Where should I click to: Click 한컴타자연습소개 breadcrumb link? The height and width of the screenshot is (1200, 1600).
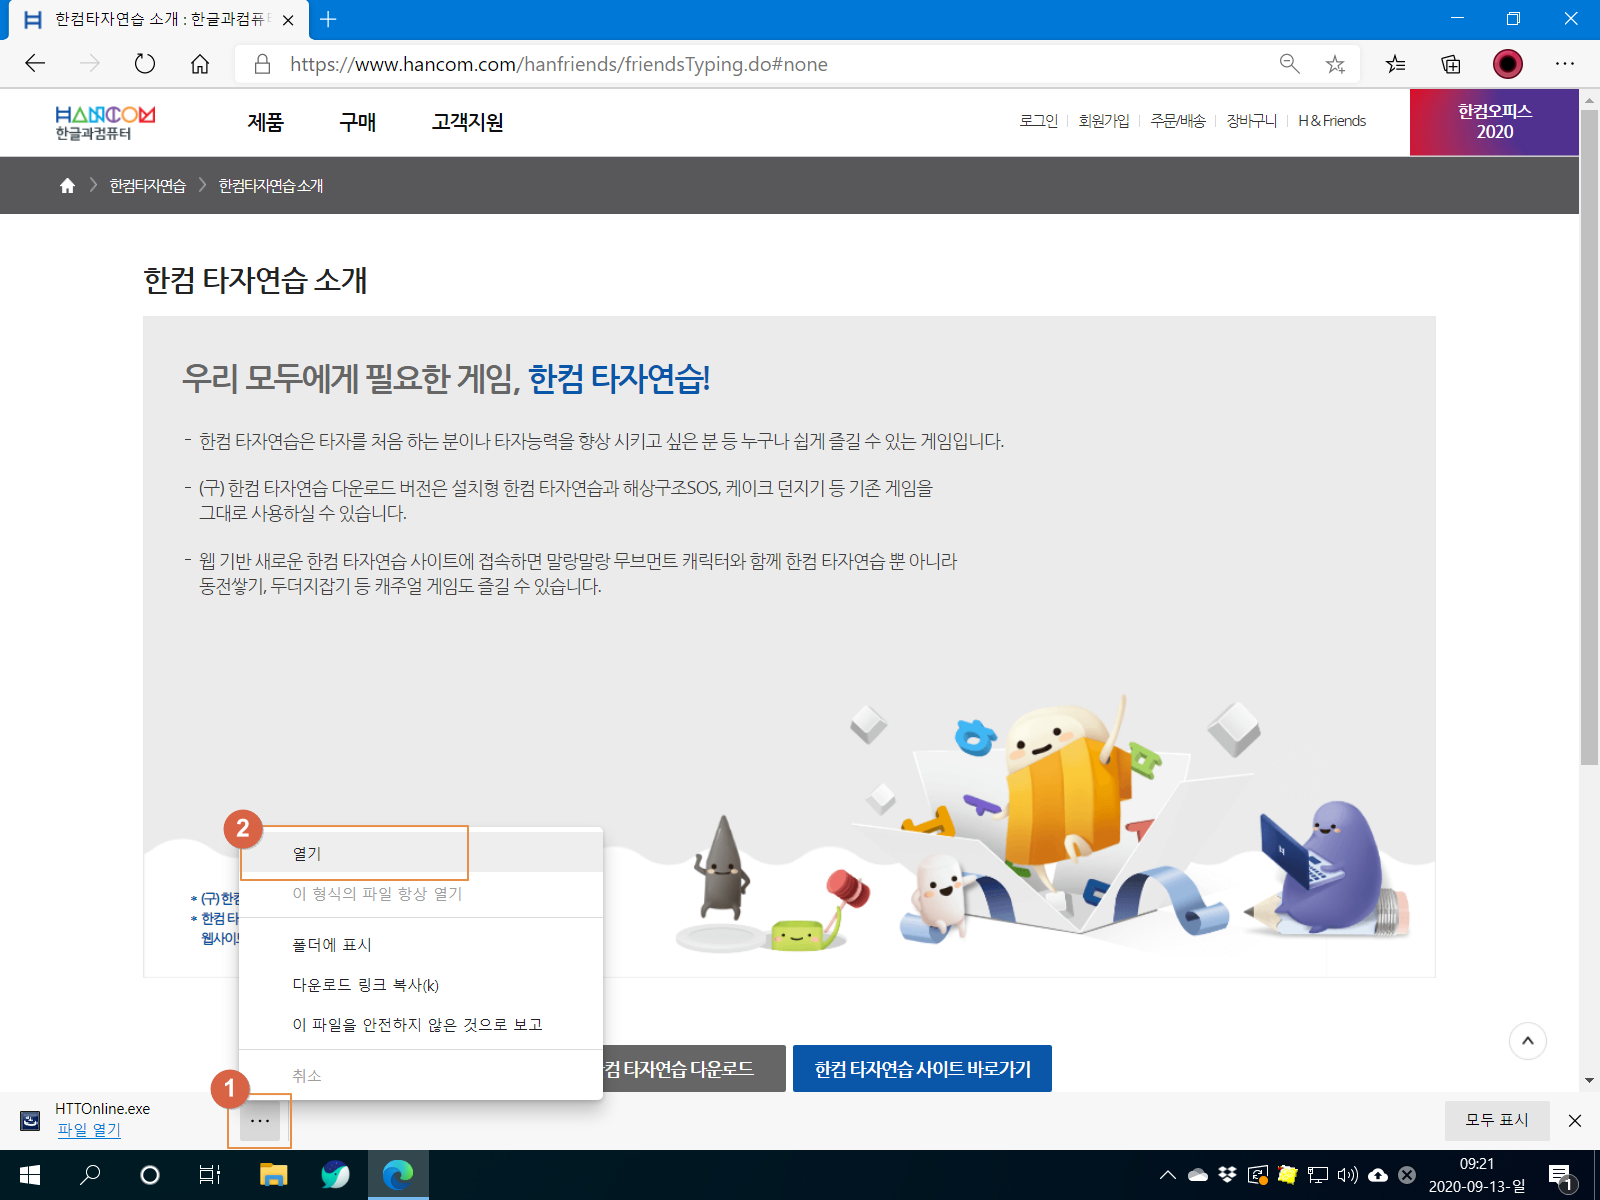[271, 186]
